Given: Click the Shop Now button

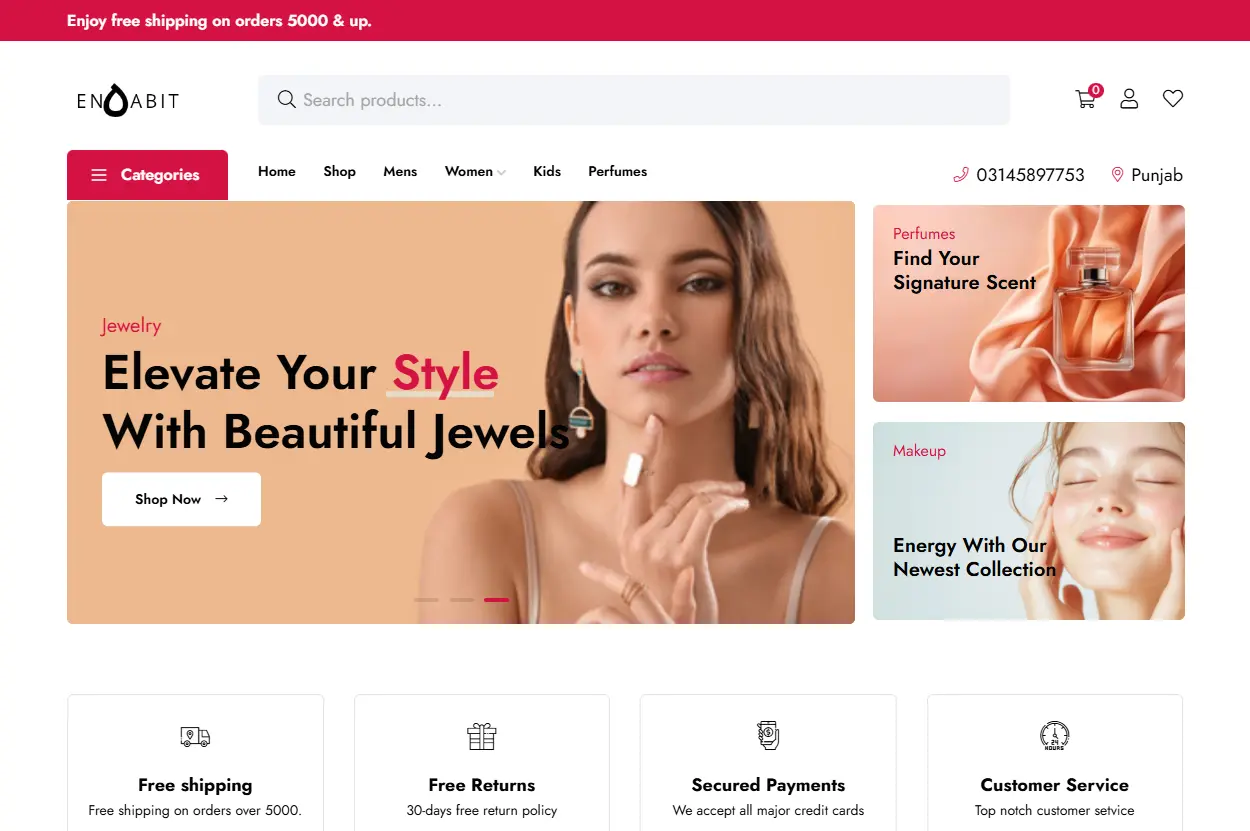Looking at the screenshot, I should click(x=181, y=499).
